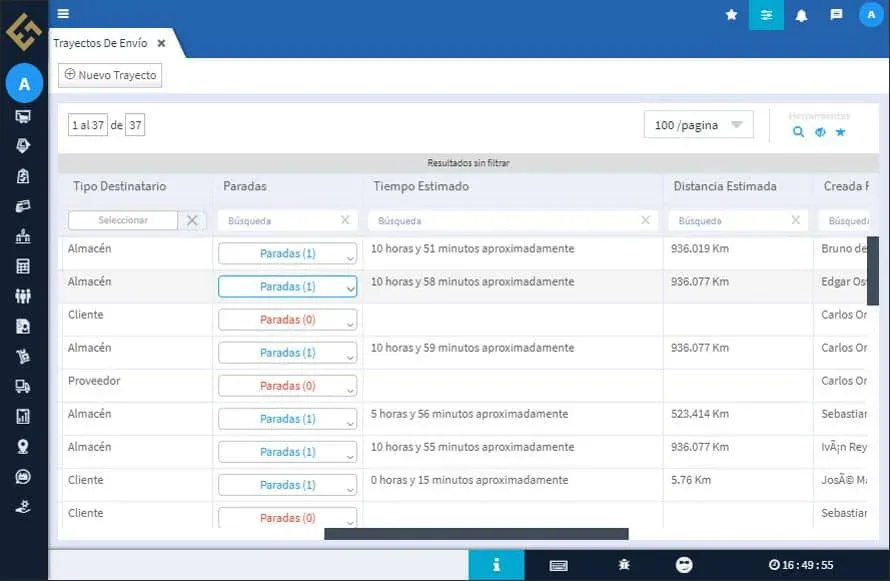
Task: Open the notifications bell
Action: 801,15
